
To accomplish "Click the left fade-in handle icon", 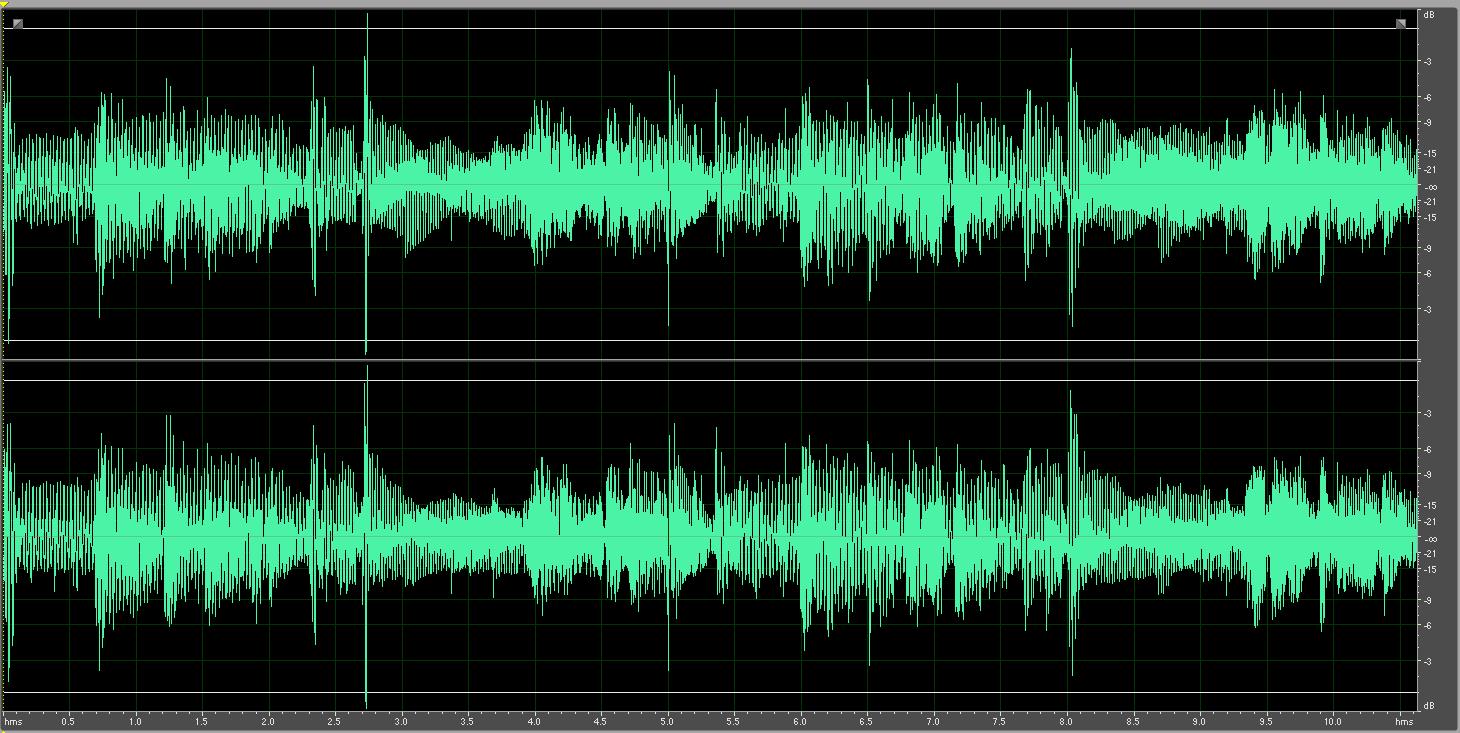I will pyautogui.click(x=17, y=24).
